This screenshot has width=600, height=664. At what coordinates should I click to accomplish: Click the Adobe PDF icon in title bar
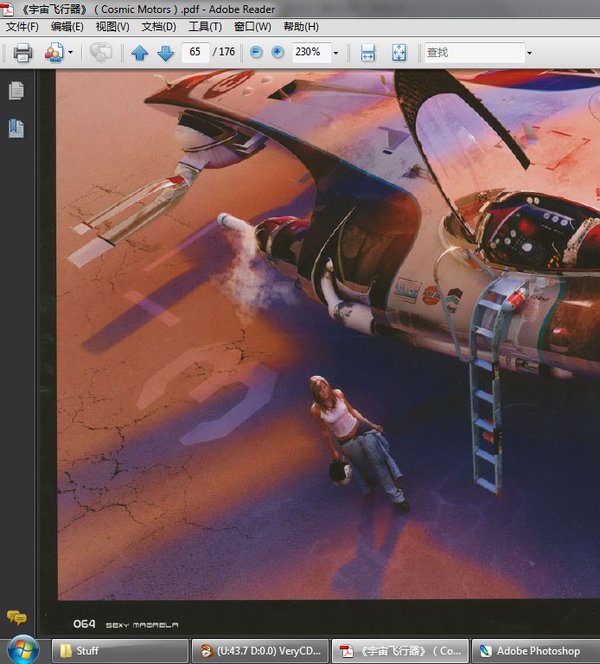tap(7, 8)
